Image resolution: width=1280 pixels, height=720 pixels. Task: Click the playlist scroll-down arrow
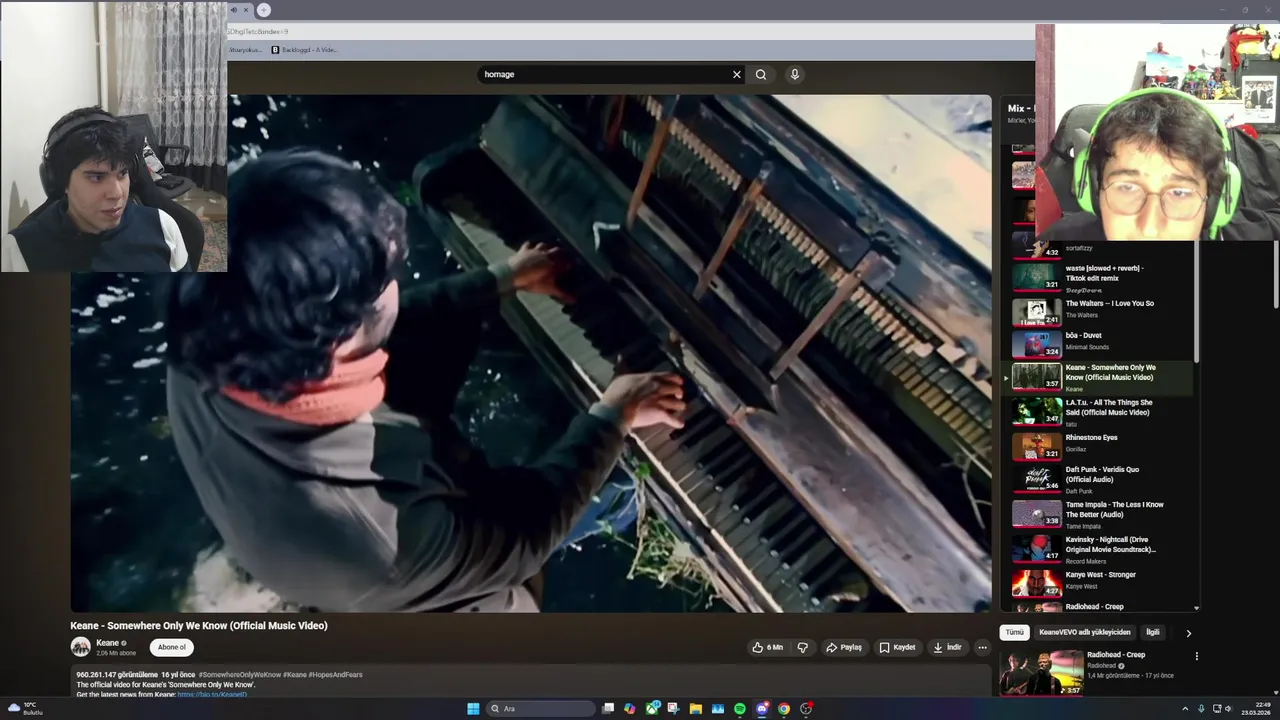click(x=1196, y=607)
